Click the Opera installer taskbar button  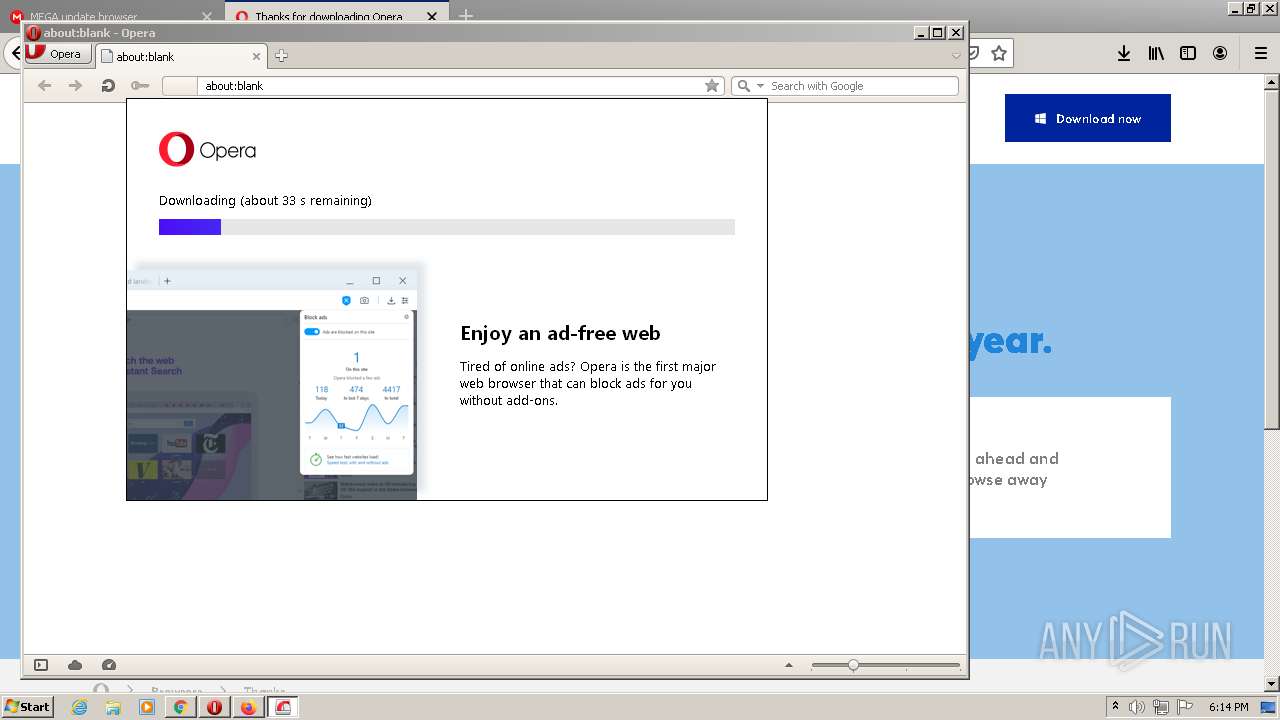point(283,707)
